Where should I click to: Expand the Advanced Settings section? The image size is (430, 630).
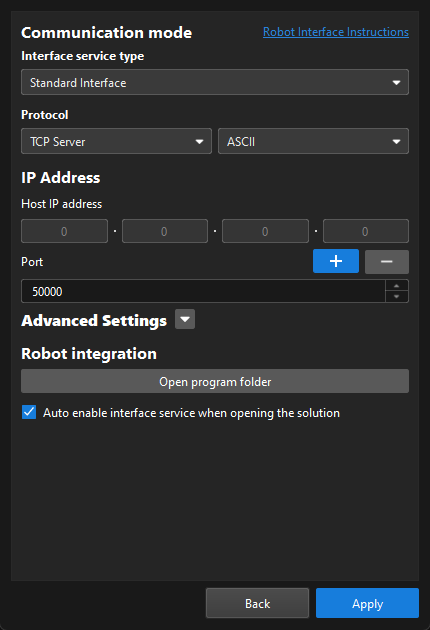(185, 319)
